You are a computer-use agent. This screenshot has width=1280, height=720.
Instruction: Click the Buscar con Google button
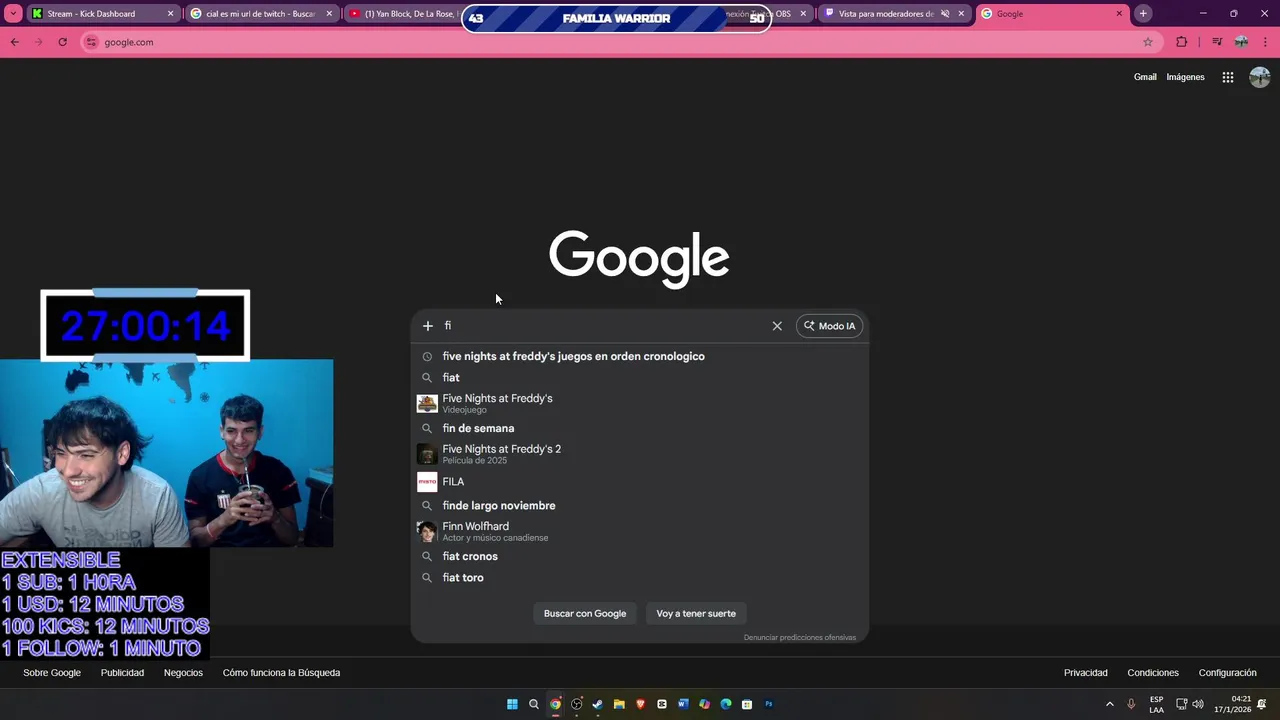click(585, 613)
